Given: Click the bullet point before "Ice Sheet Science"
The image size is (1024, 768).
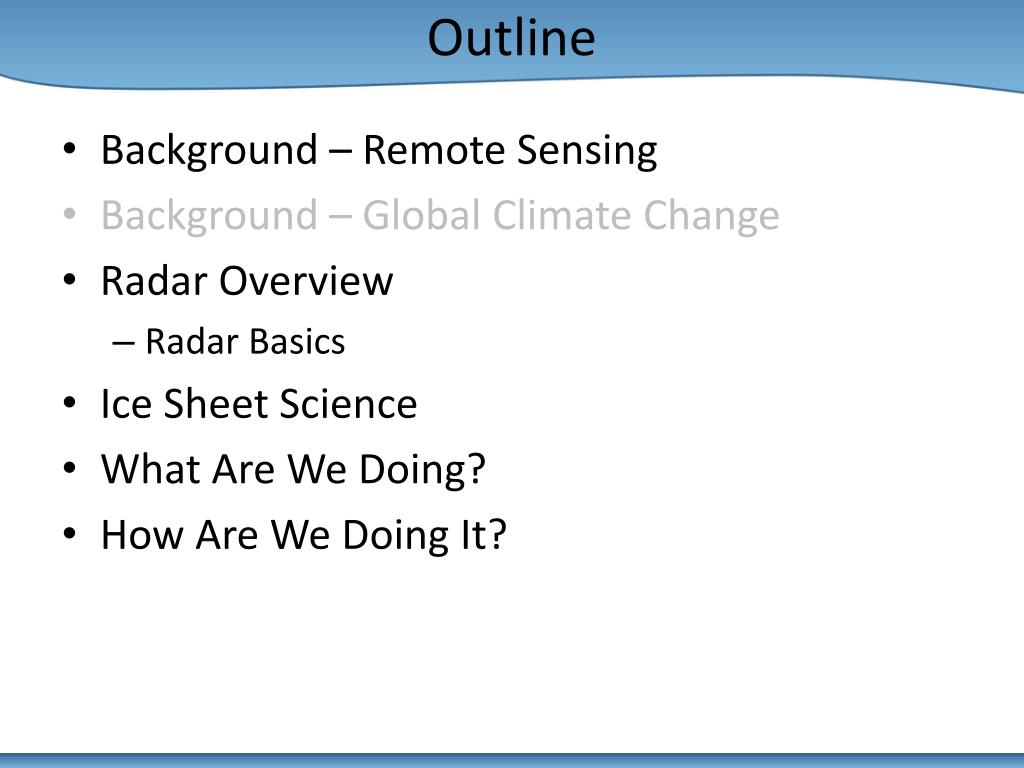Looking at the screenshot, I should click(68, 406).
